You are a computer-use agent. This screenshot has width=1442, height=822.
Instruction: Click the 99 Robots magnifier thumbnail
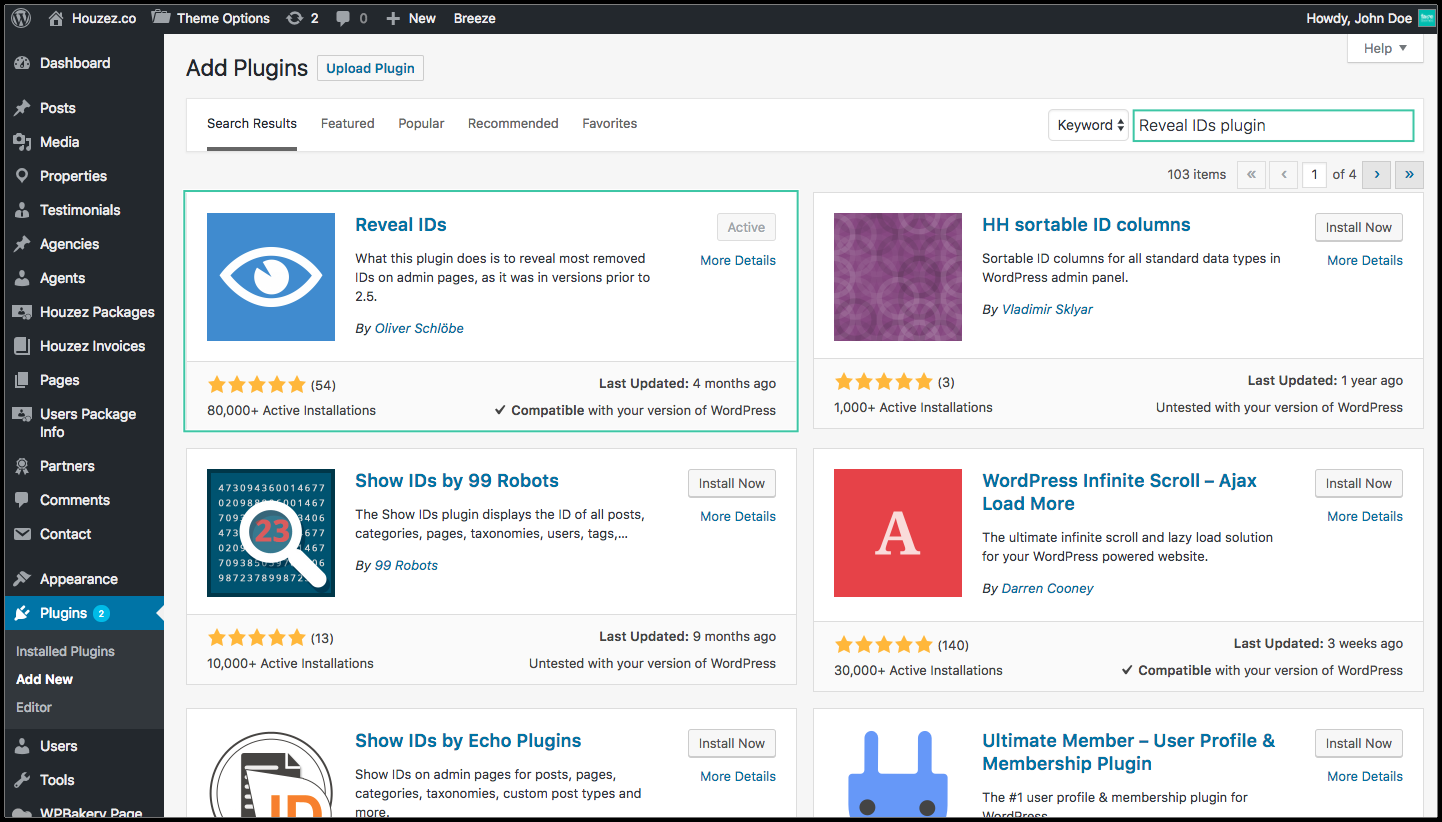(271, 533)
